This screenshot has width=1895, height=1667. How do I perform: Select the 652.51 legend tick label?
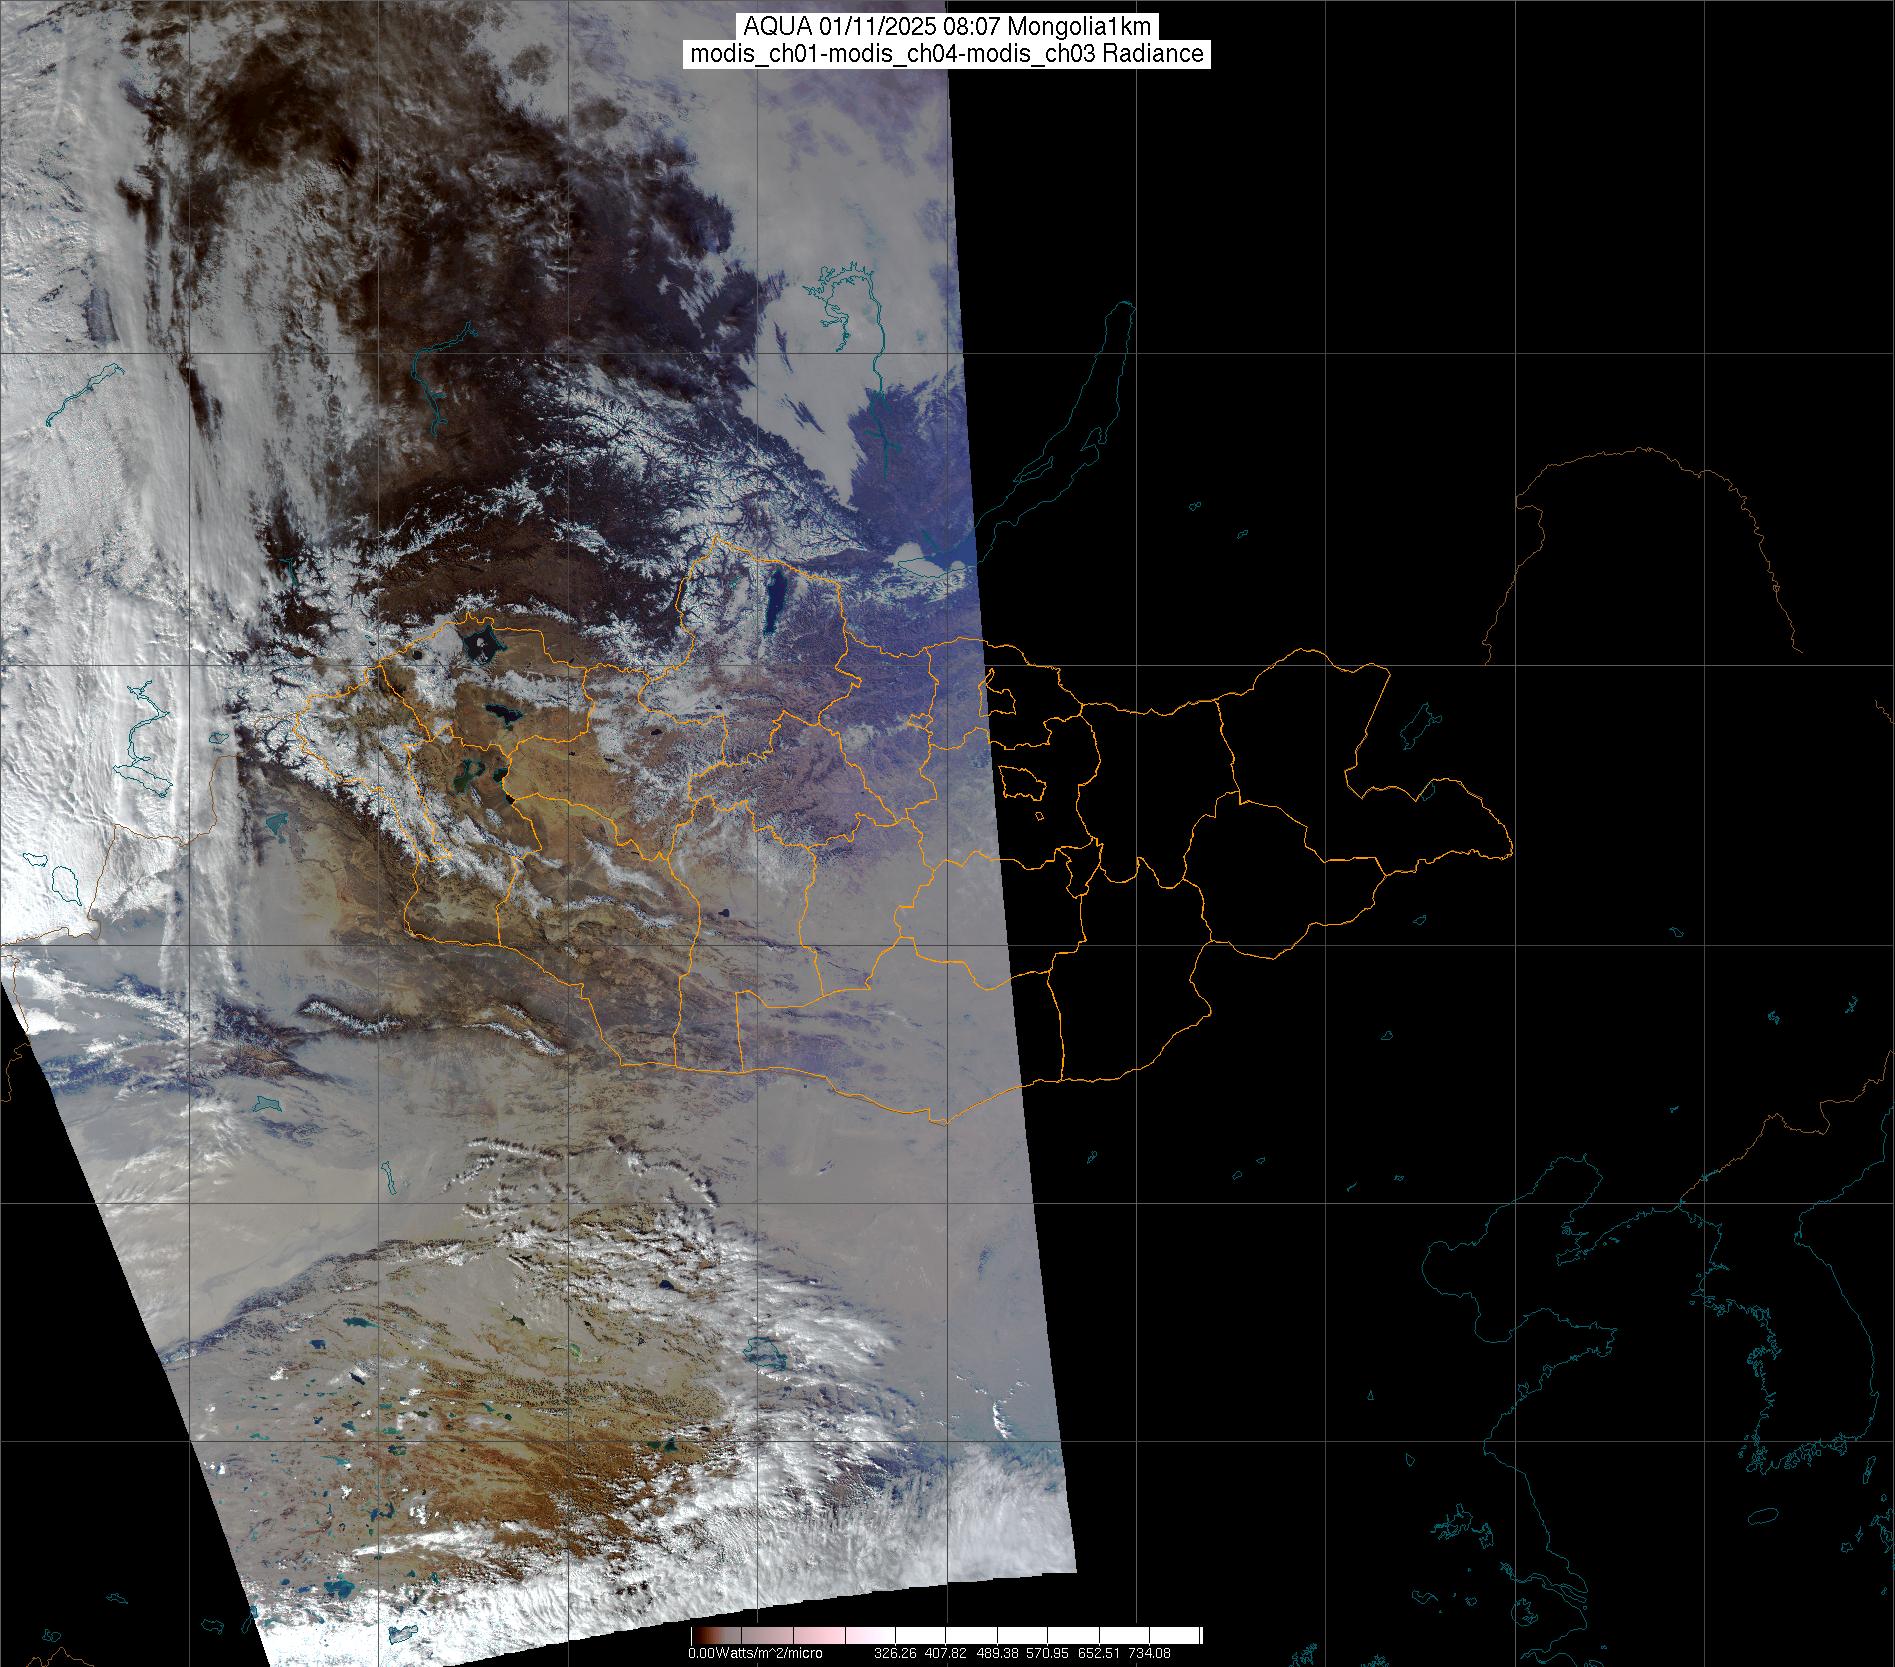(1098, 1653)
